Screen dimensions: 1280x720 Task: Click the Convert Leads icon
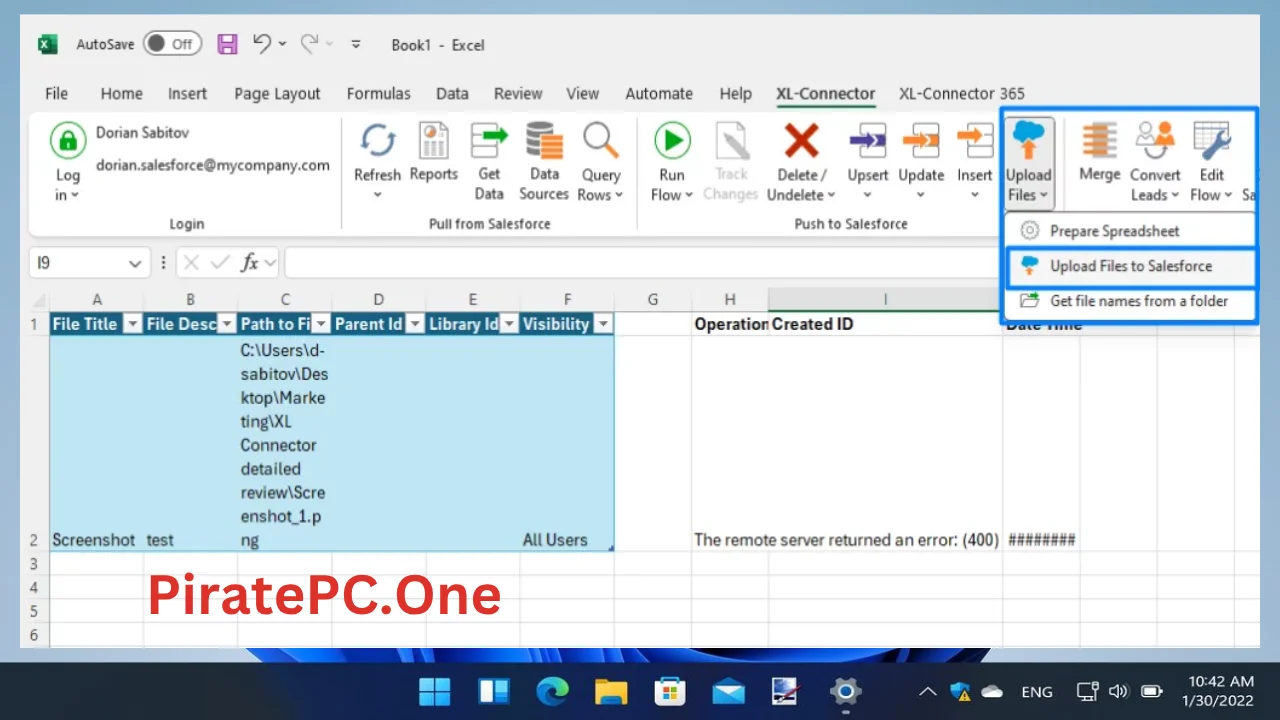tap(1155, 141)
